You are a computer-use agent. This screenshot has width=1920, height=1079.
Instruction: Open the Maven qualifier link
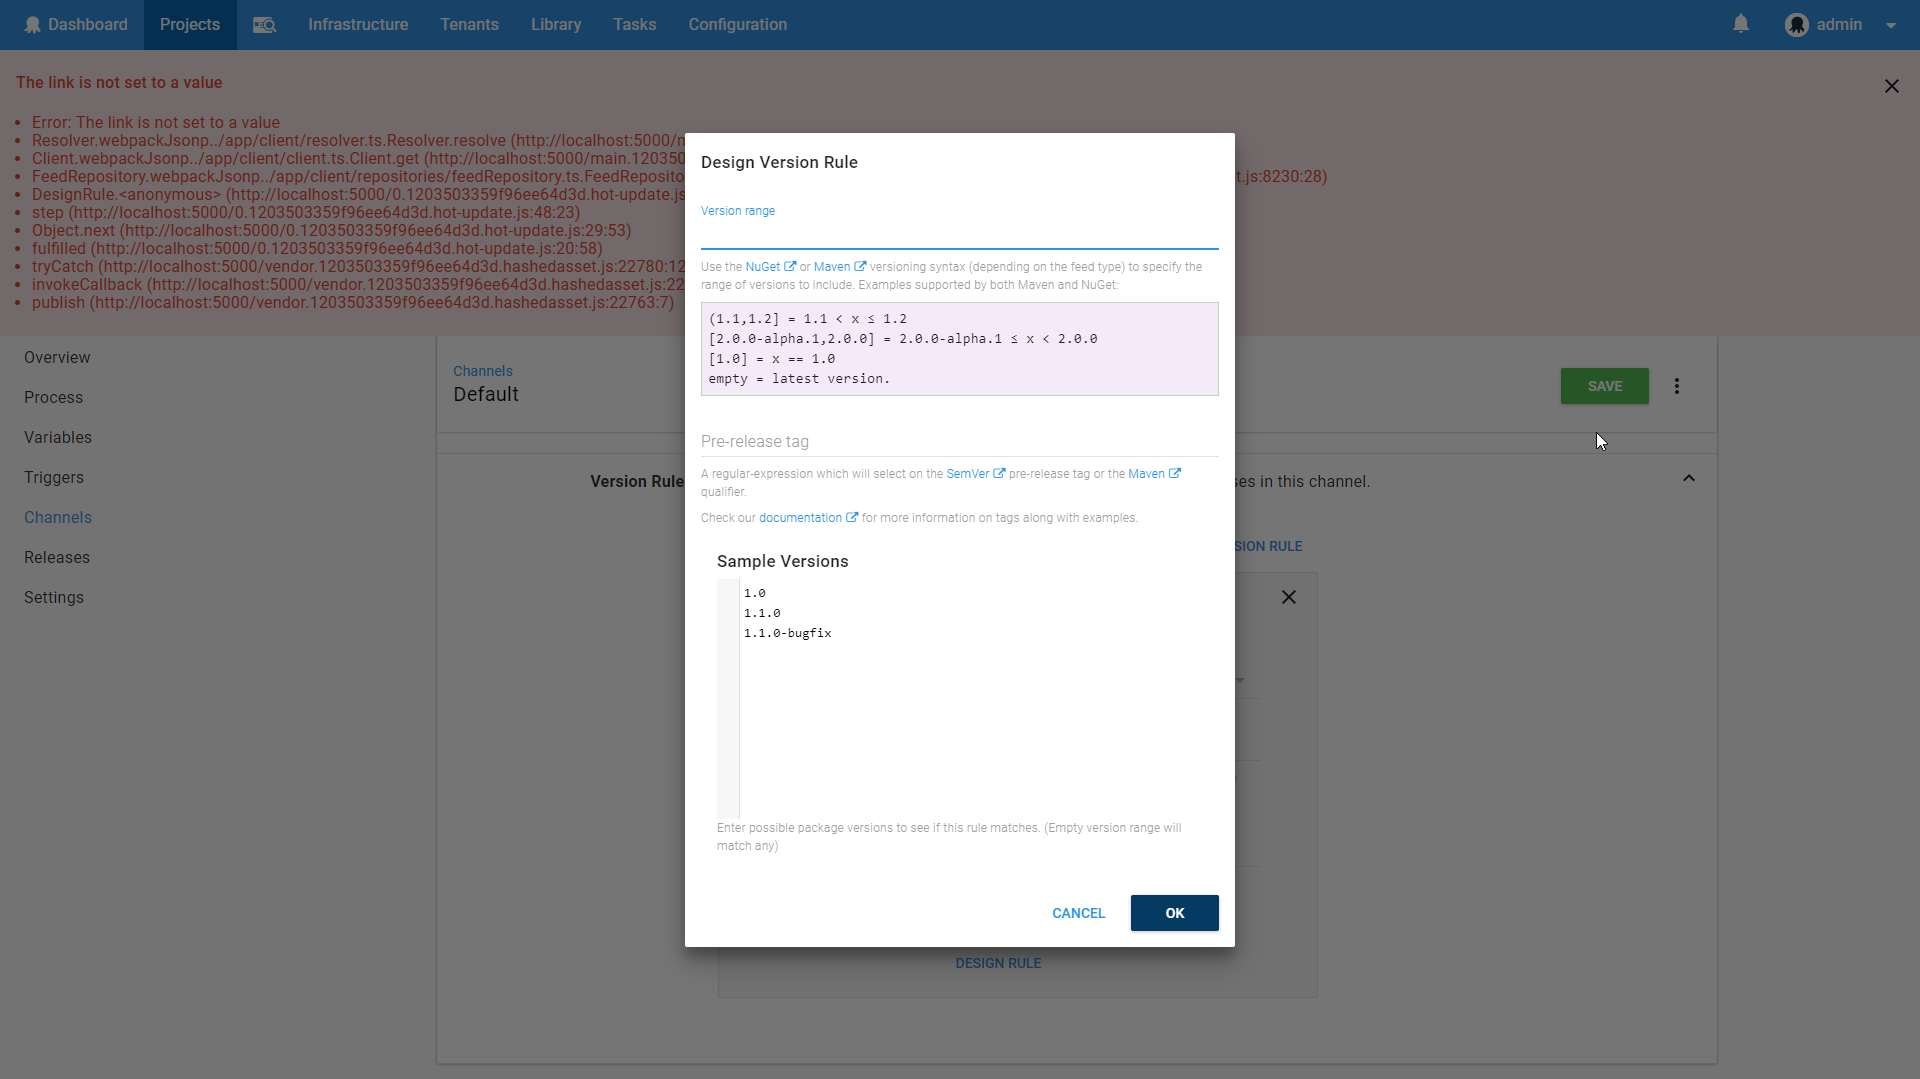pyautogui.click(x=1154, y=474)
